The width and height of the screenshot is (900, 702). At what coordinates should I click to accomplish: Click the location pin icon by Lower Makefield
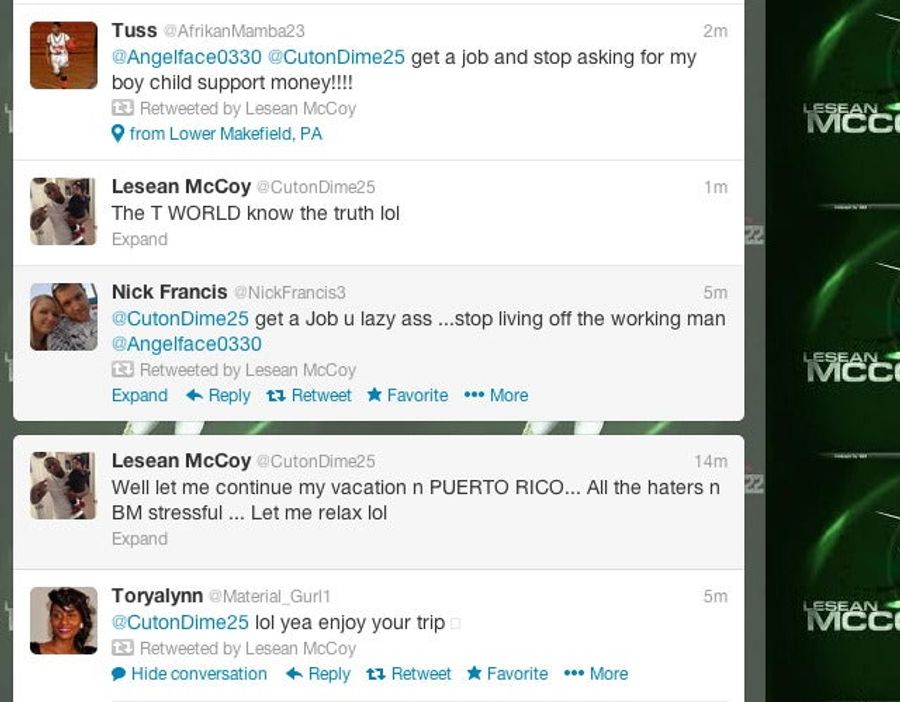[x=117, y=134]
